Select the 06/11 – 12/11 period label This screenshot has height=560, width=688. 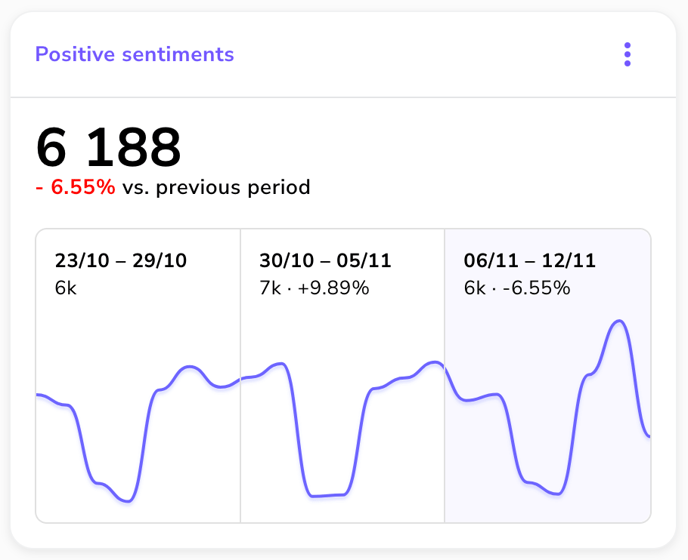click(x=530, y=261)
